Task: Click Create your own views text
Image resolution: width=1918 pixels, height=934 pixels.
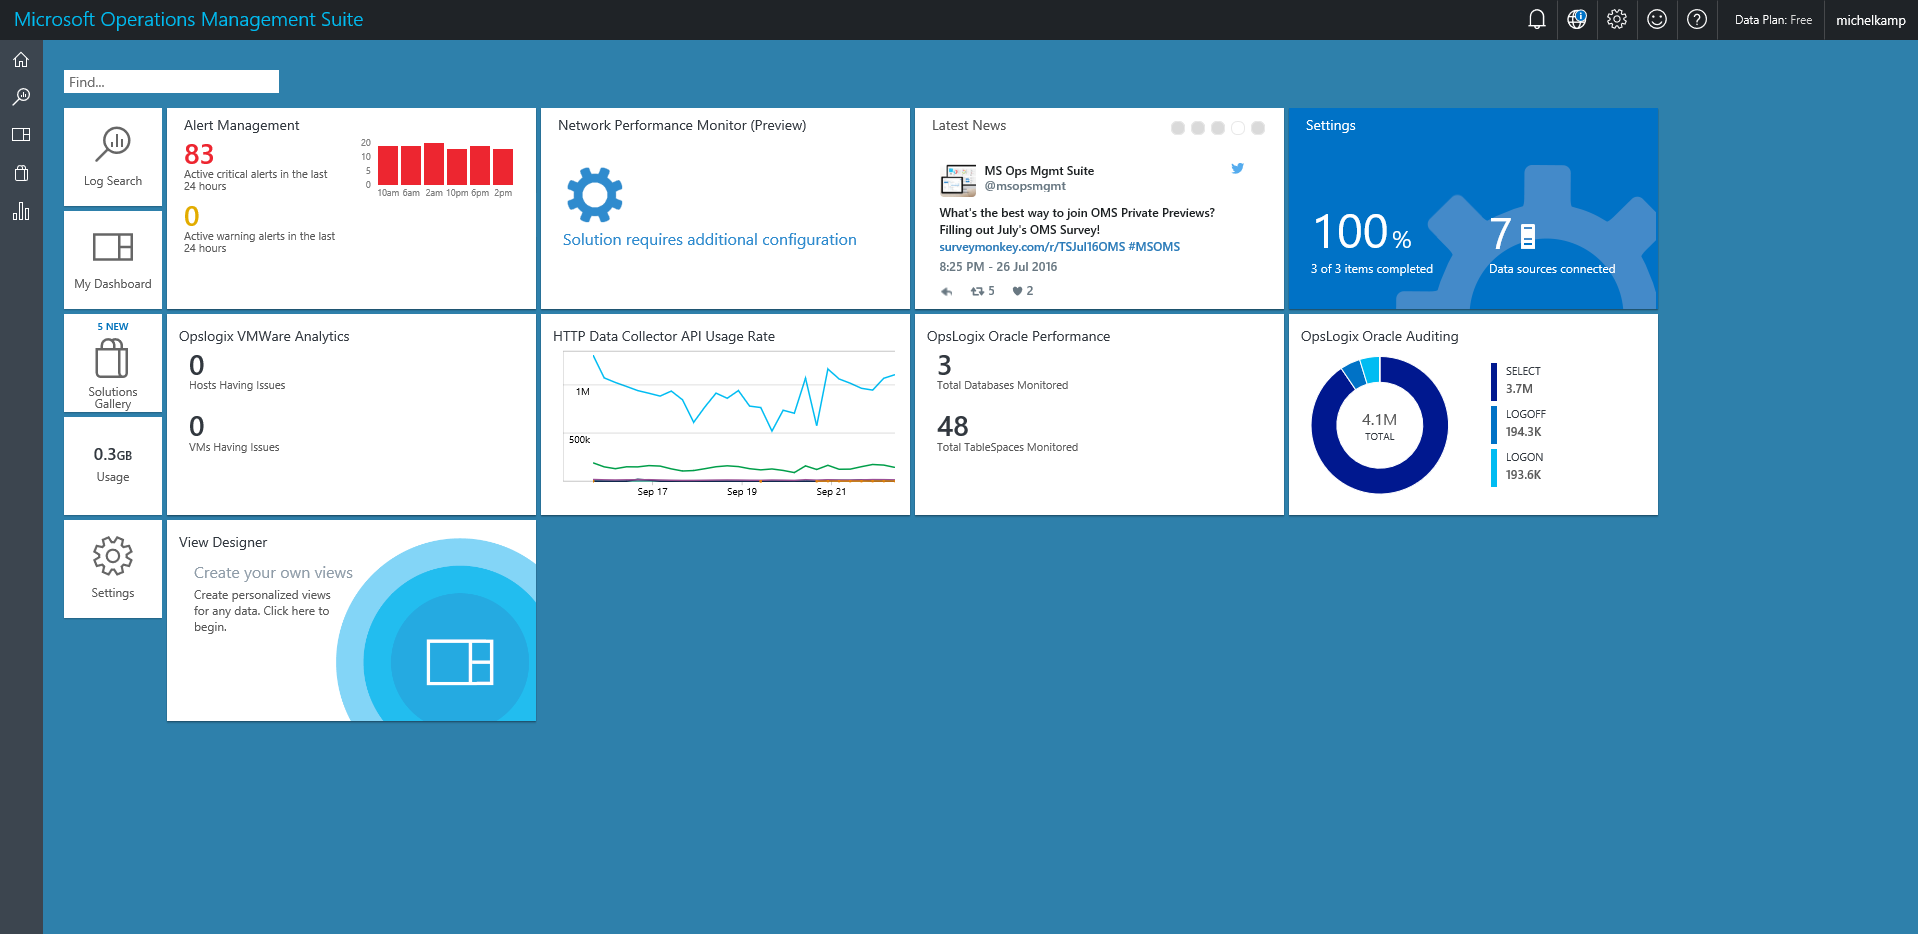Action: point(273,573)
